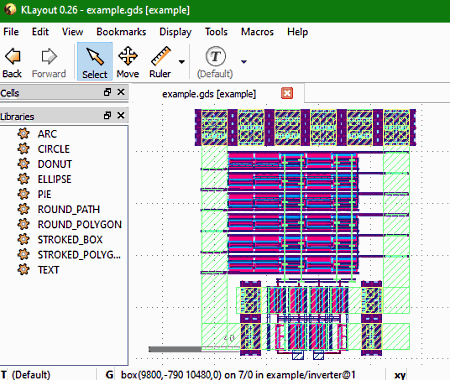
Task: Open the Ruler tool dropdown arrow
Action: click(x=182, y=62)
